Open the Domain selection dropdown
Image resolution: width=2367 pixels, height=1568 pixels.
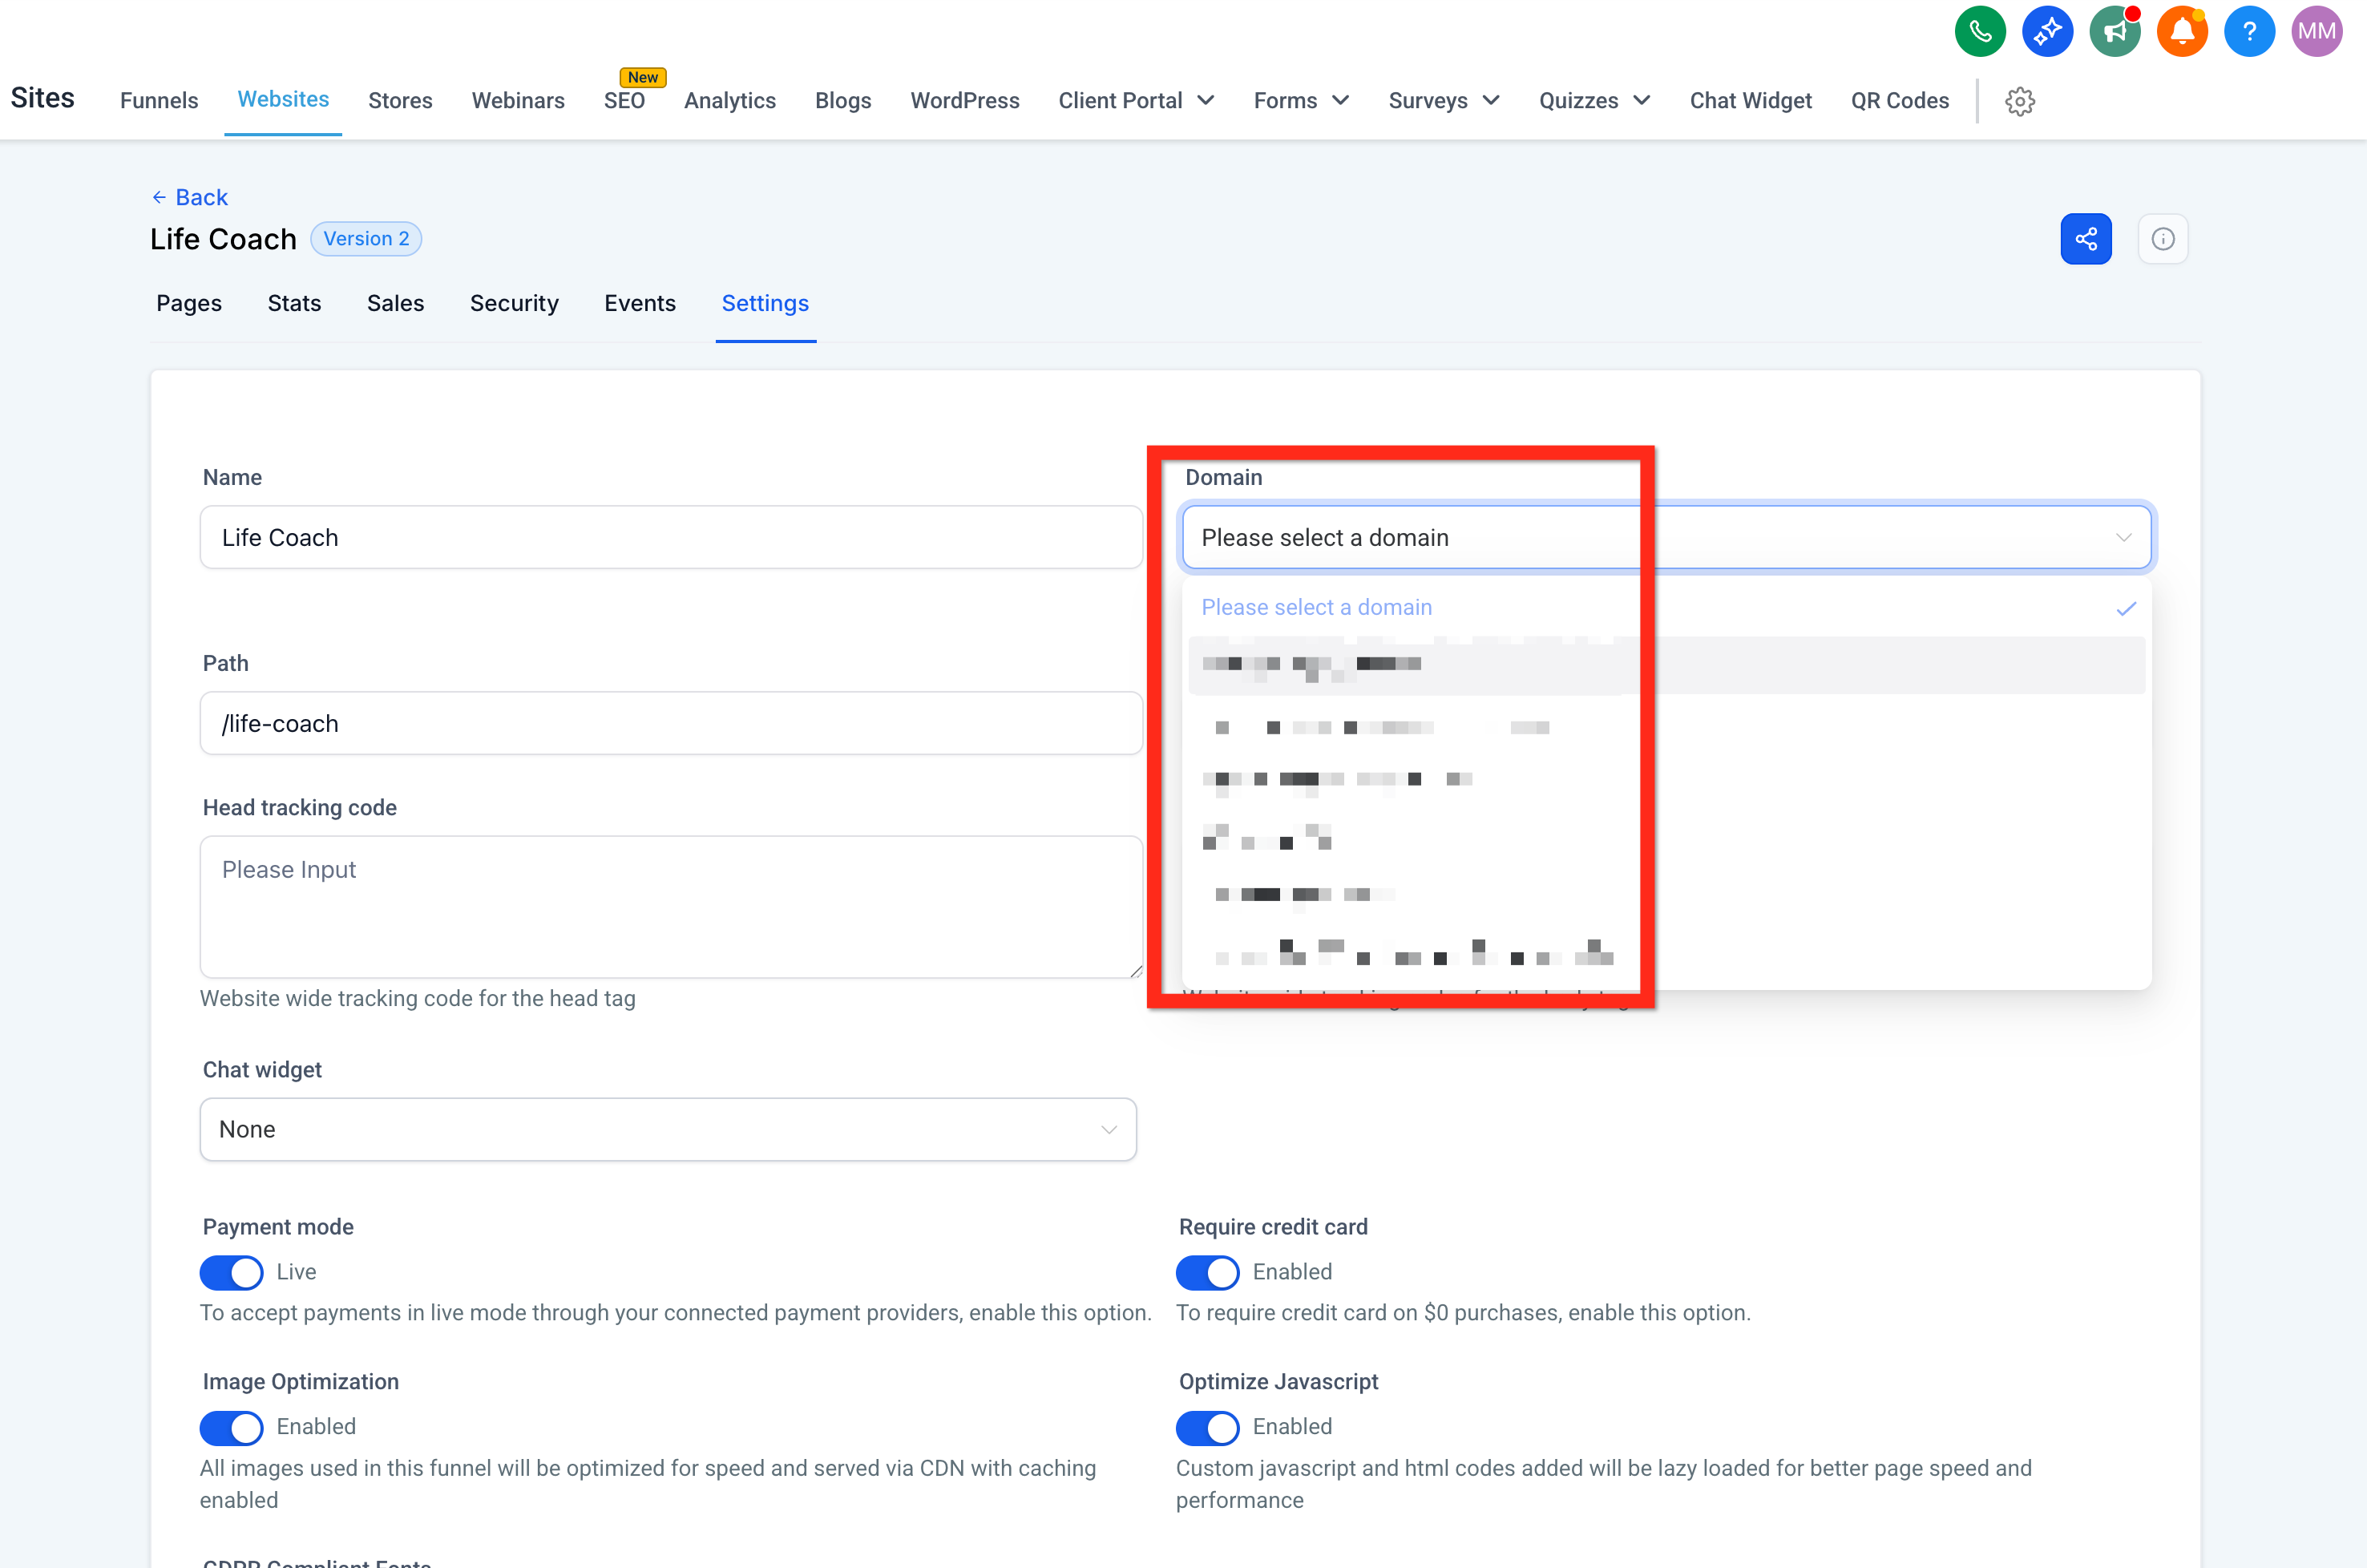click(x=1667, y=537)
